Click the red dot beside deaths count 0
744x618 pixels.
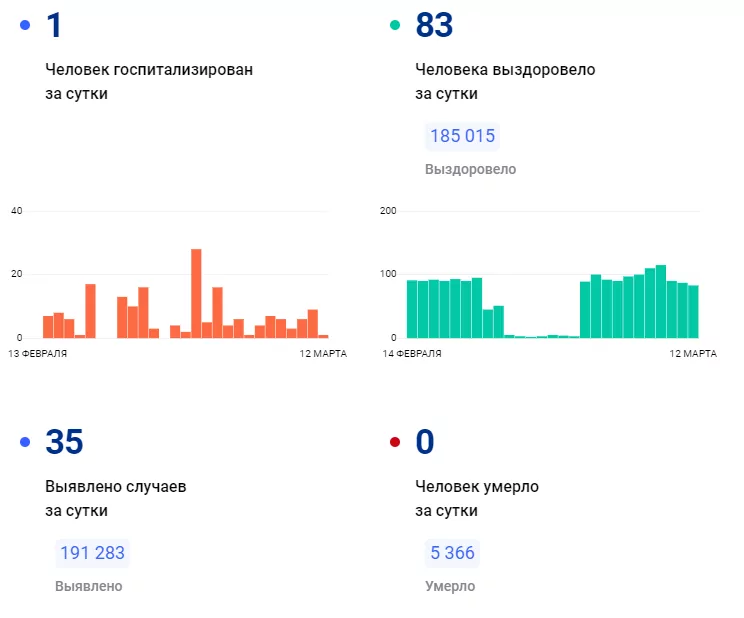395,442
